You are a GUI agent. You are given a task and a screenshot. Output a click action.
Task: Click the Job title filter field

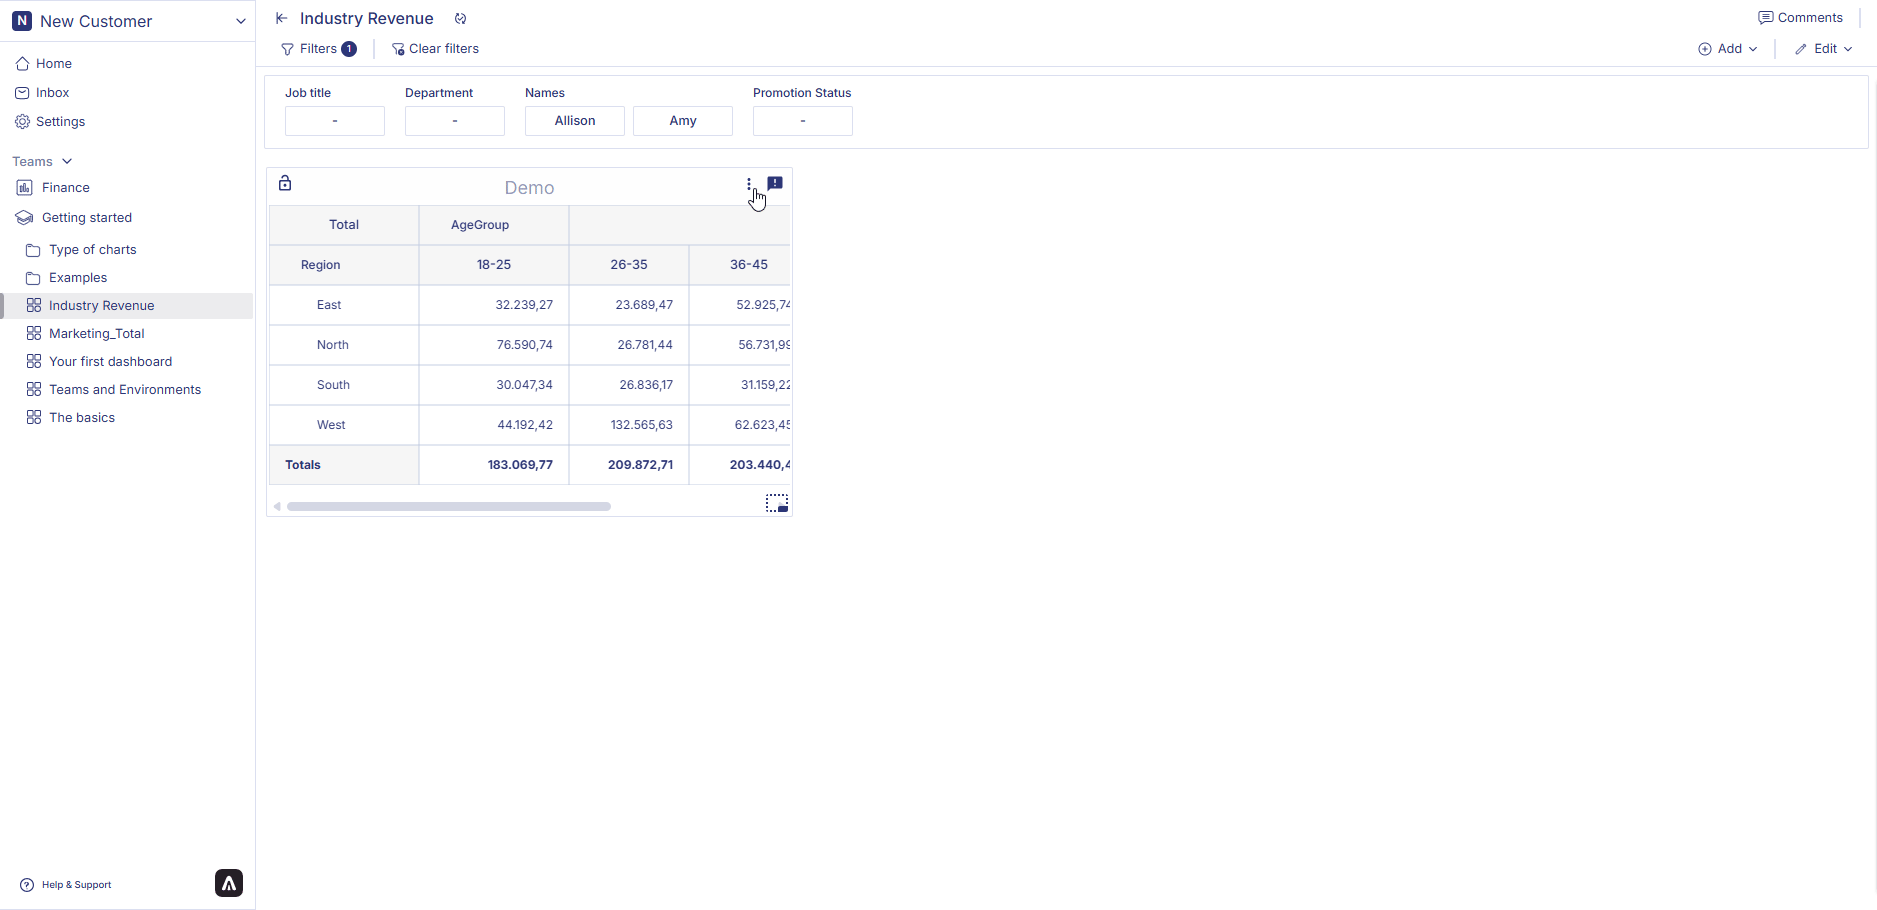[x=335, y=121]
